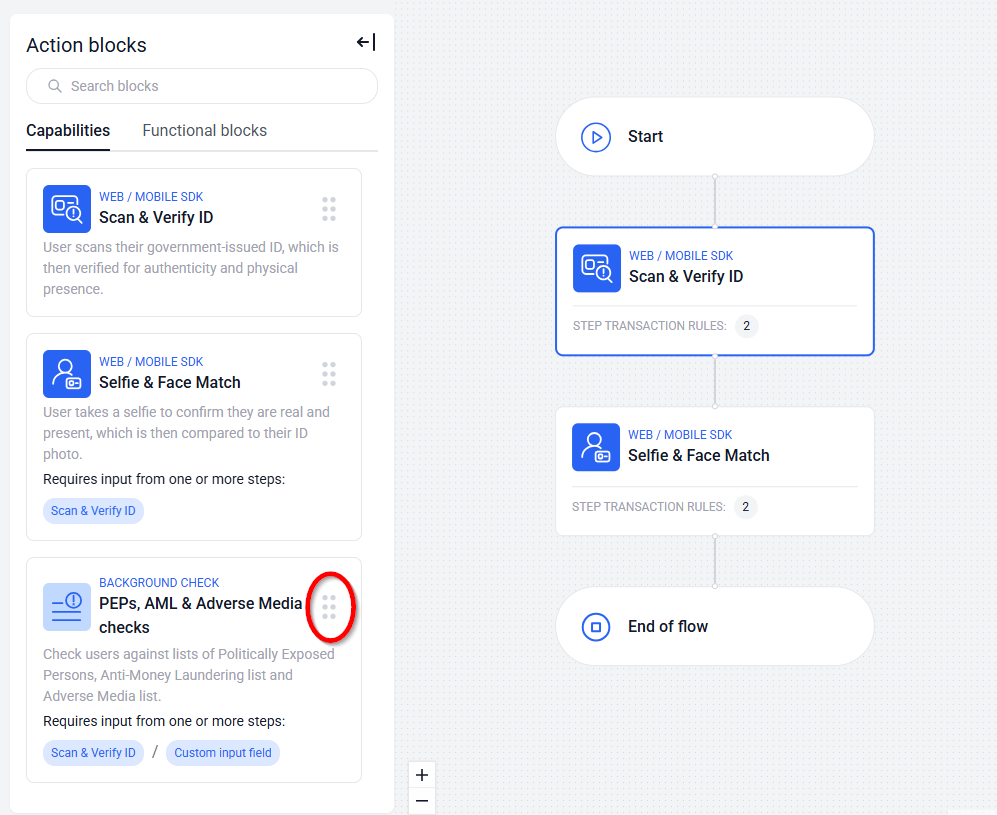Screen dimensions: 997x815
Task: Open the Functional blocks tab
Action: pyautogui.click(x=204, y=131)
